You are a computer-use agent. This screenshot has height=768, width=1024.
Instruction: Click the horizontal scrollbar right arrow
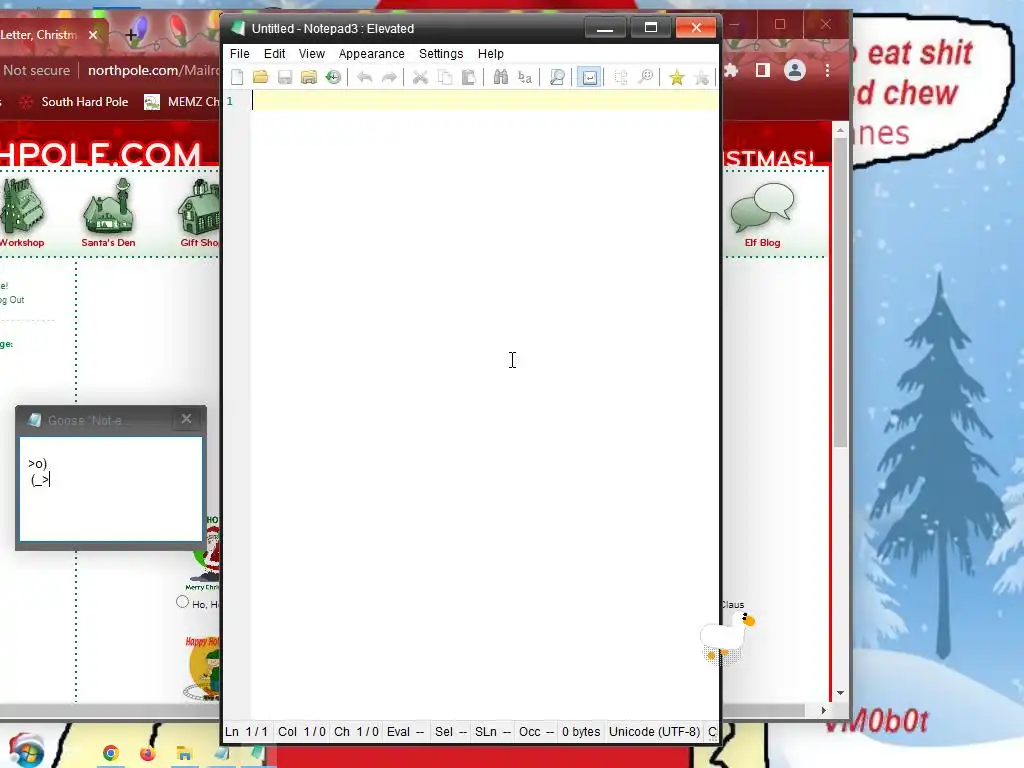click(824, 710)
